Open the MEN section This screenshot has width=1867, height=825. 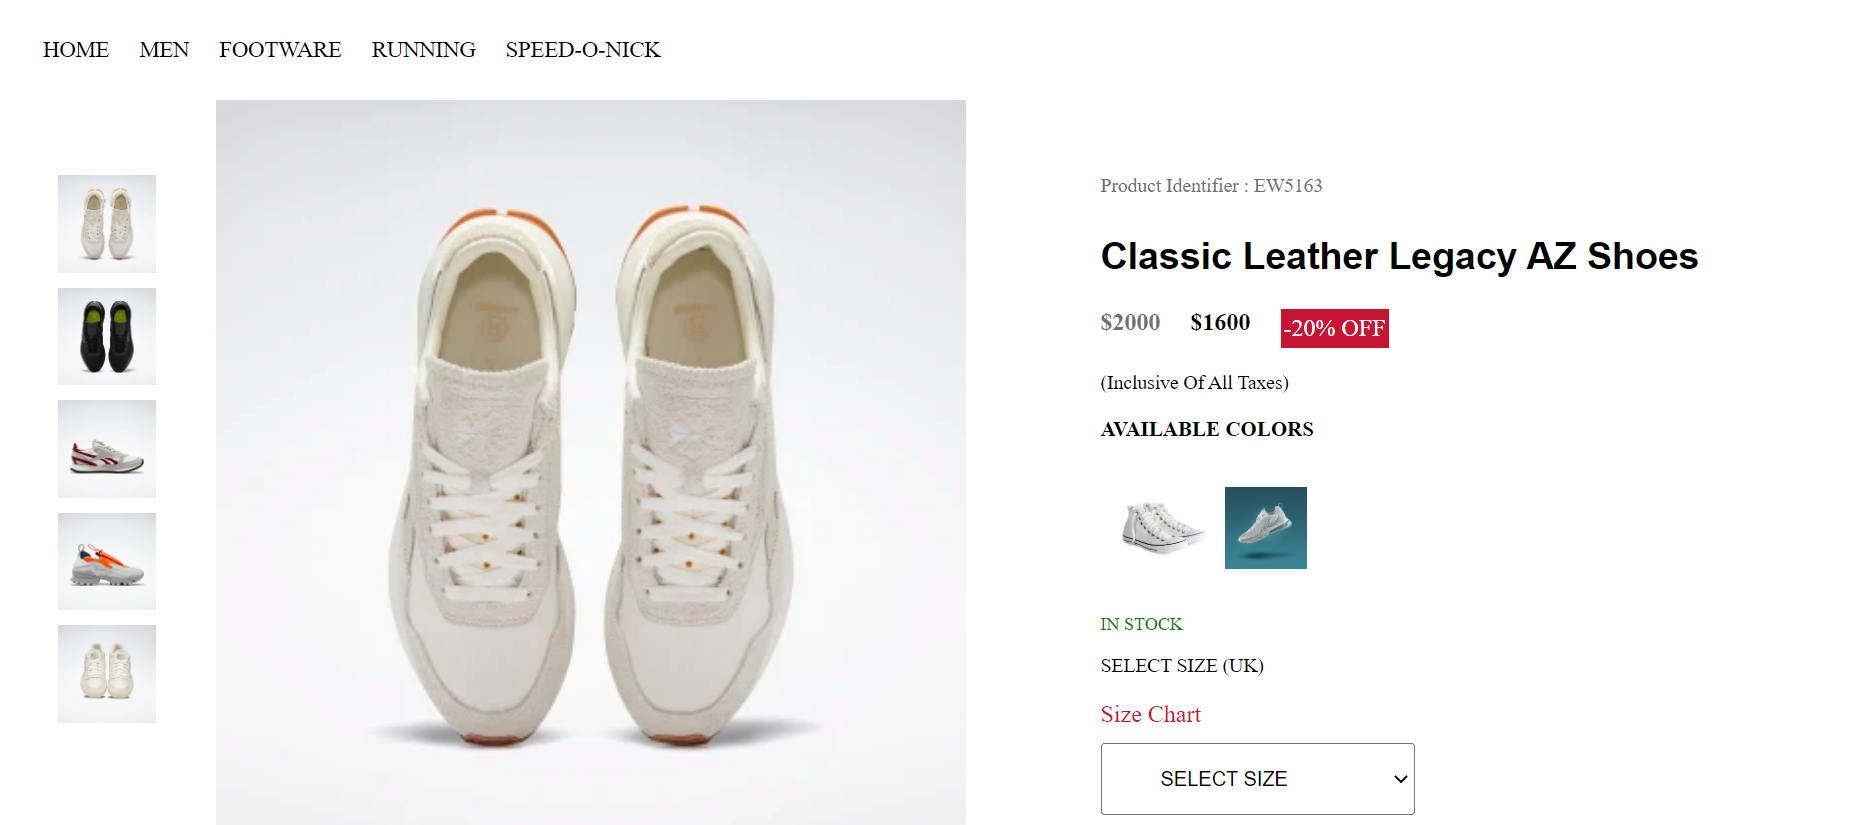[164, 49]
